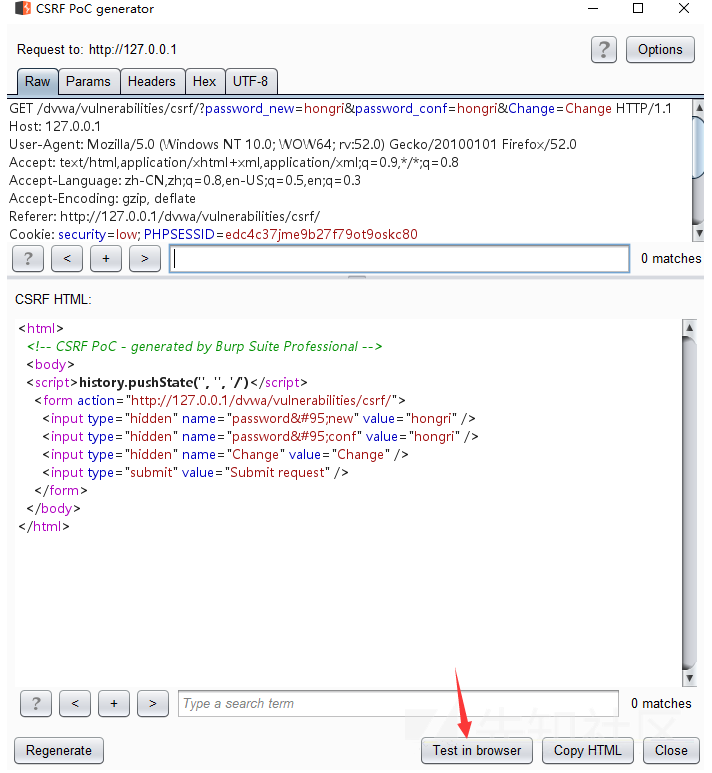
Task: Click the password&#95;new hidden input line
Action: [x=259, y=419]
